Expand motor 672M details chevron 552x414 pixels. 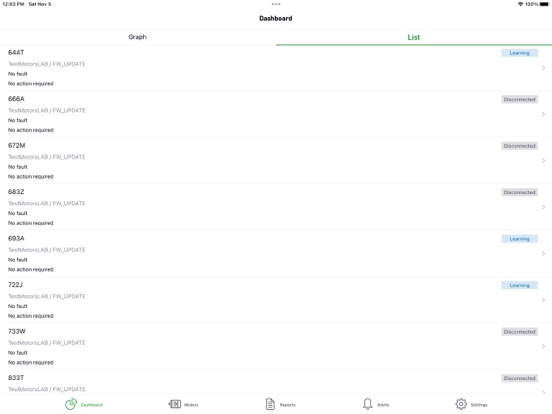click(x=544, y=161)
